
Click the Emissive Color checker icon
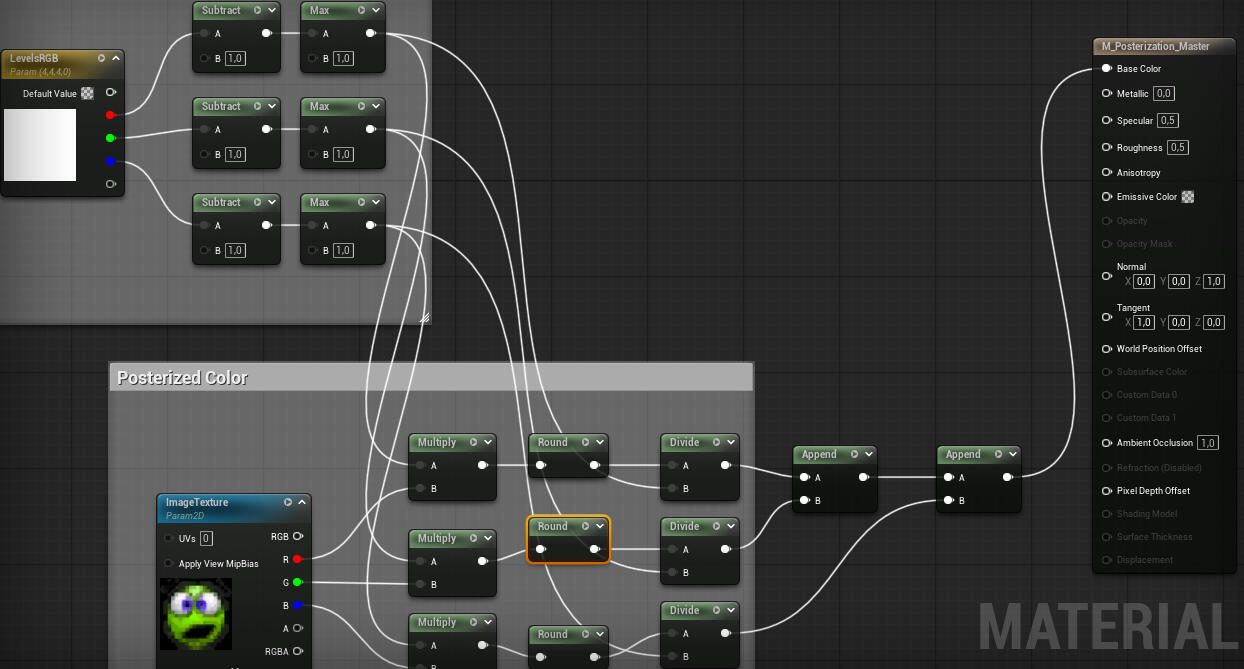1188,197
